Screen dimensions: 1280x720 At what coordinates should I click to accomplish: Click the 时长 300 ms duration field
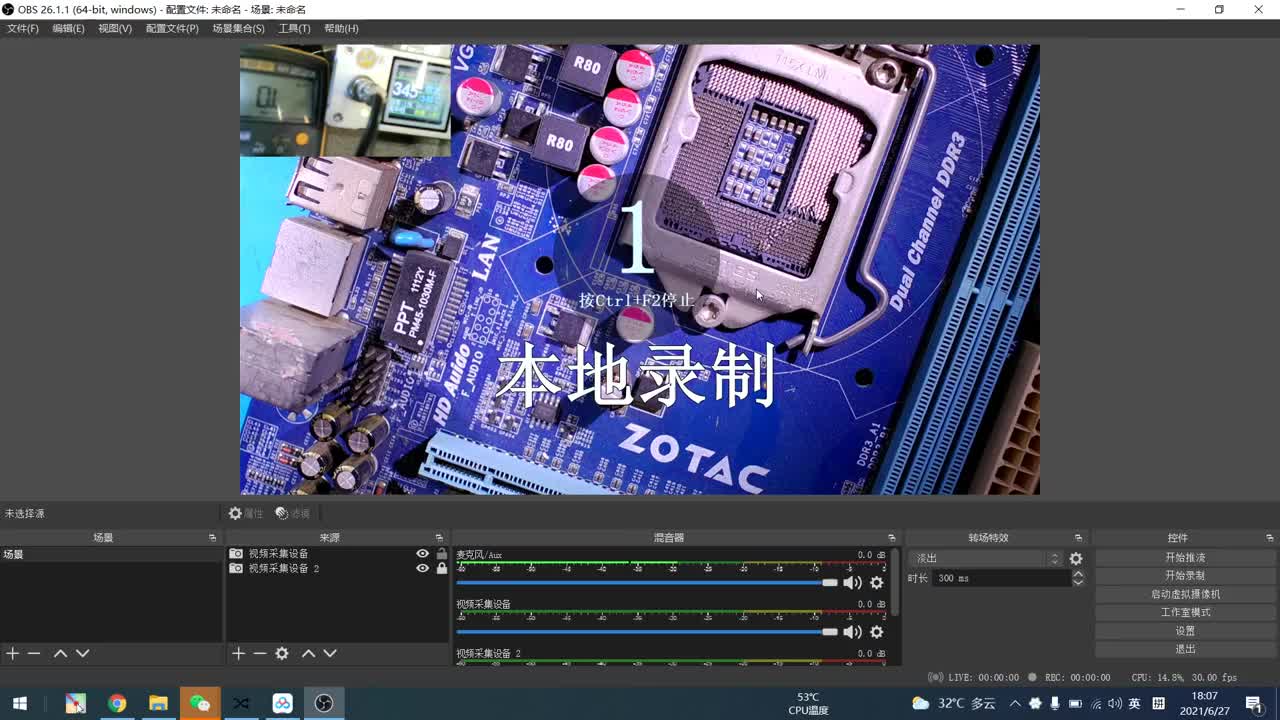[x=1001, y=578]
